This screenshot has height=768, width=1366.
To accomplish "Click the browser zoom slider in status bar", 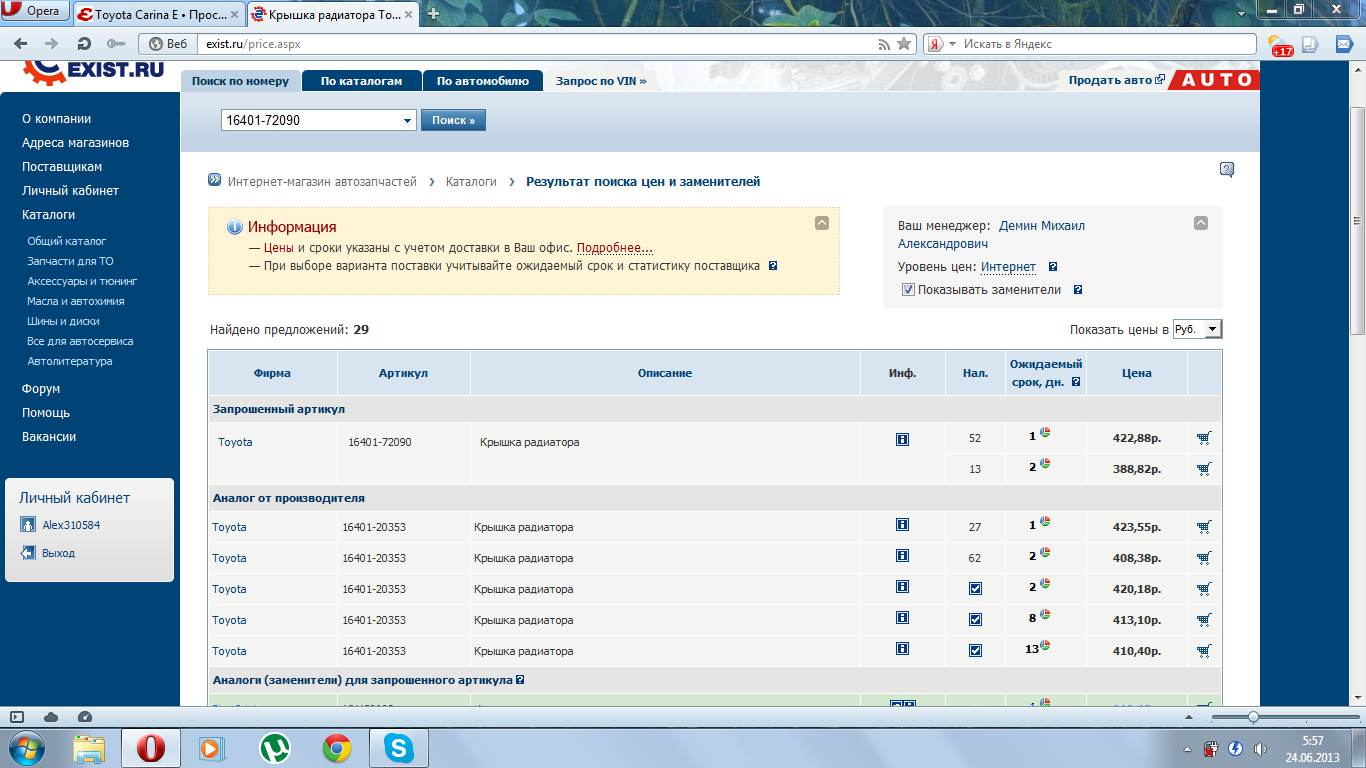I will 1253,717.
